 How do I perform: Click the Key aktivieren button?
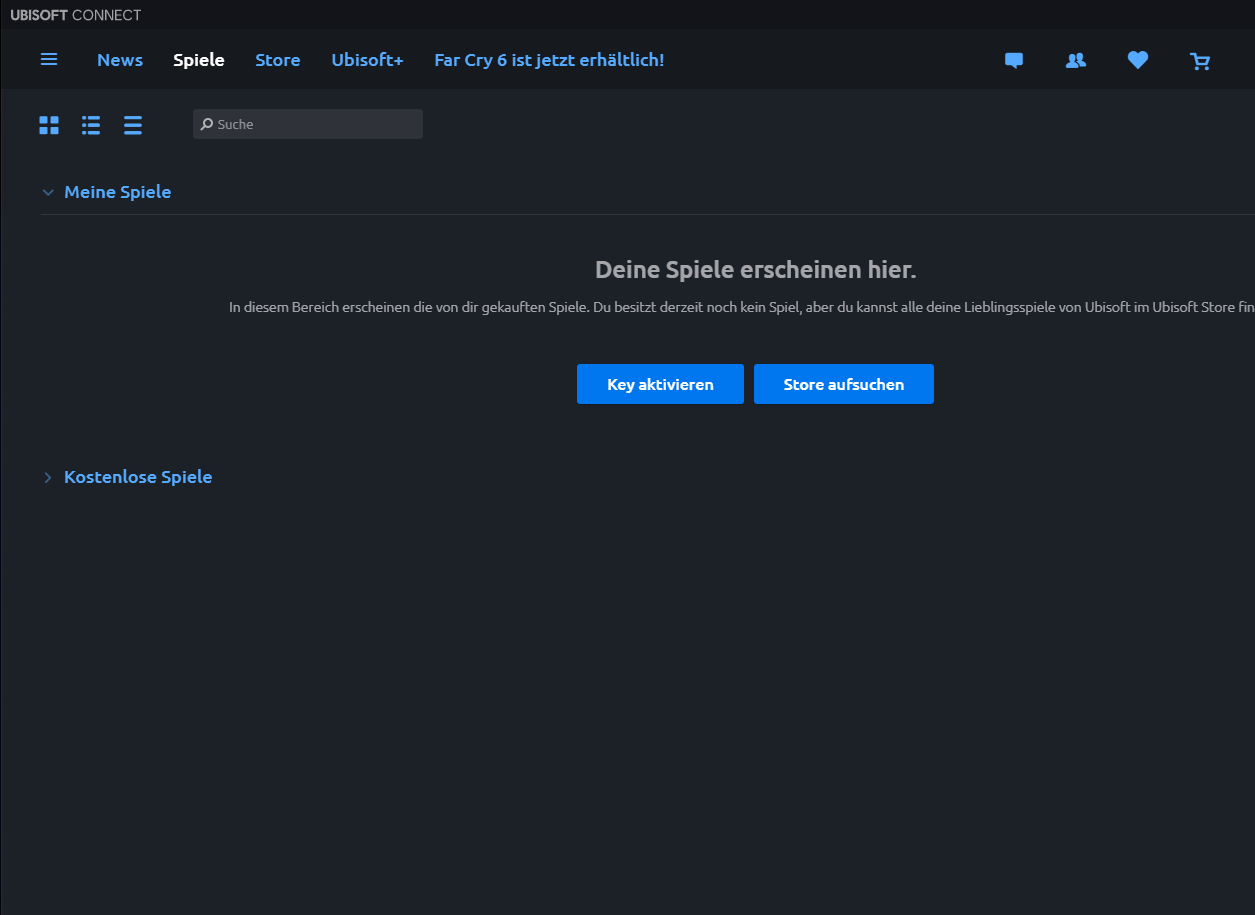click(660, 384)
